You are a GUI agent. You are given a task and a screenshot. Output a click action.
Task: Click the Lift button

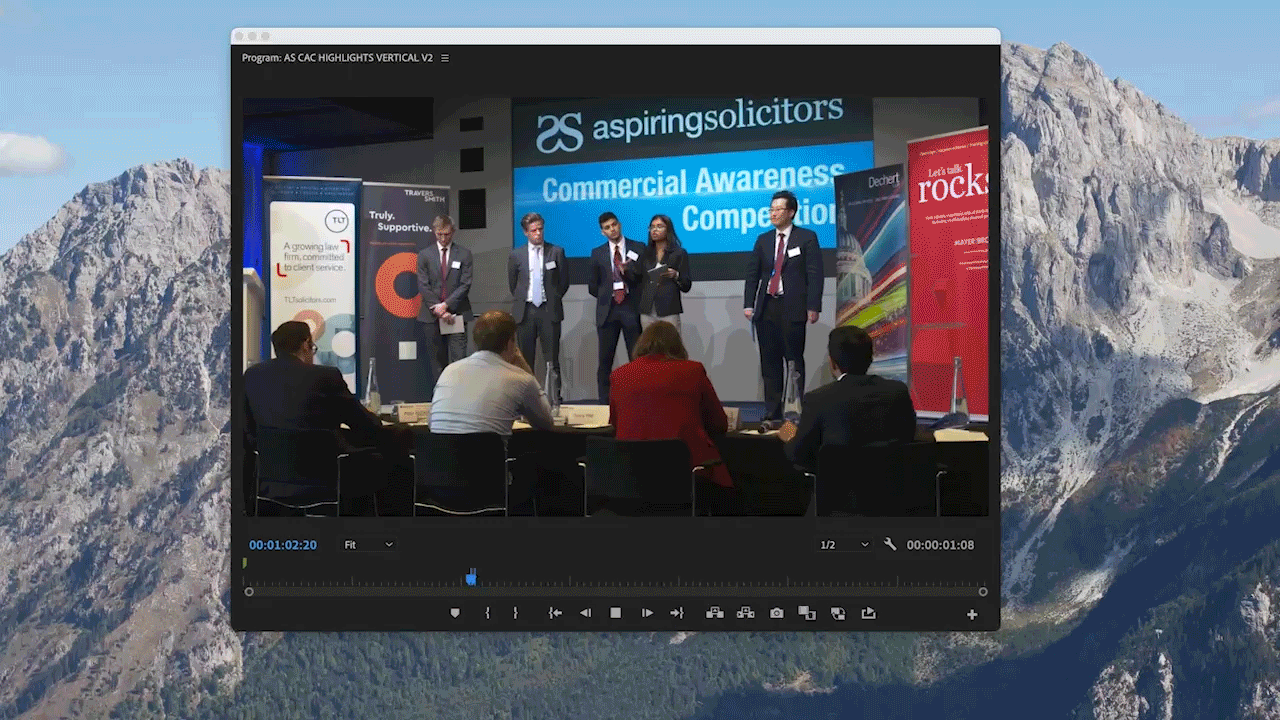pyautogui.click(x=715, y=613)
